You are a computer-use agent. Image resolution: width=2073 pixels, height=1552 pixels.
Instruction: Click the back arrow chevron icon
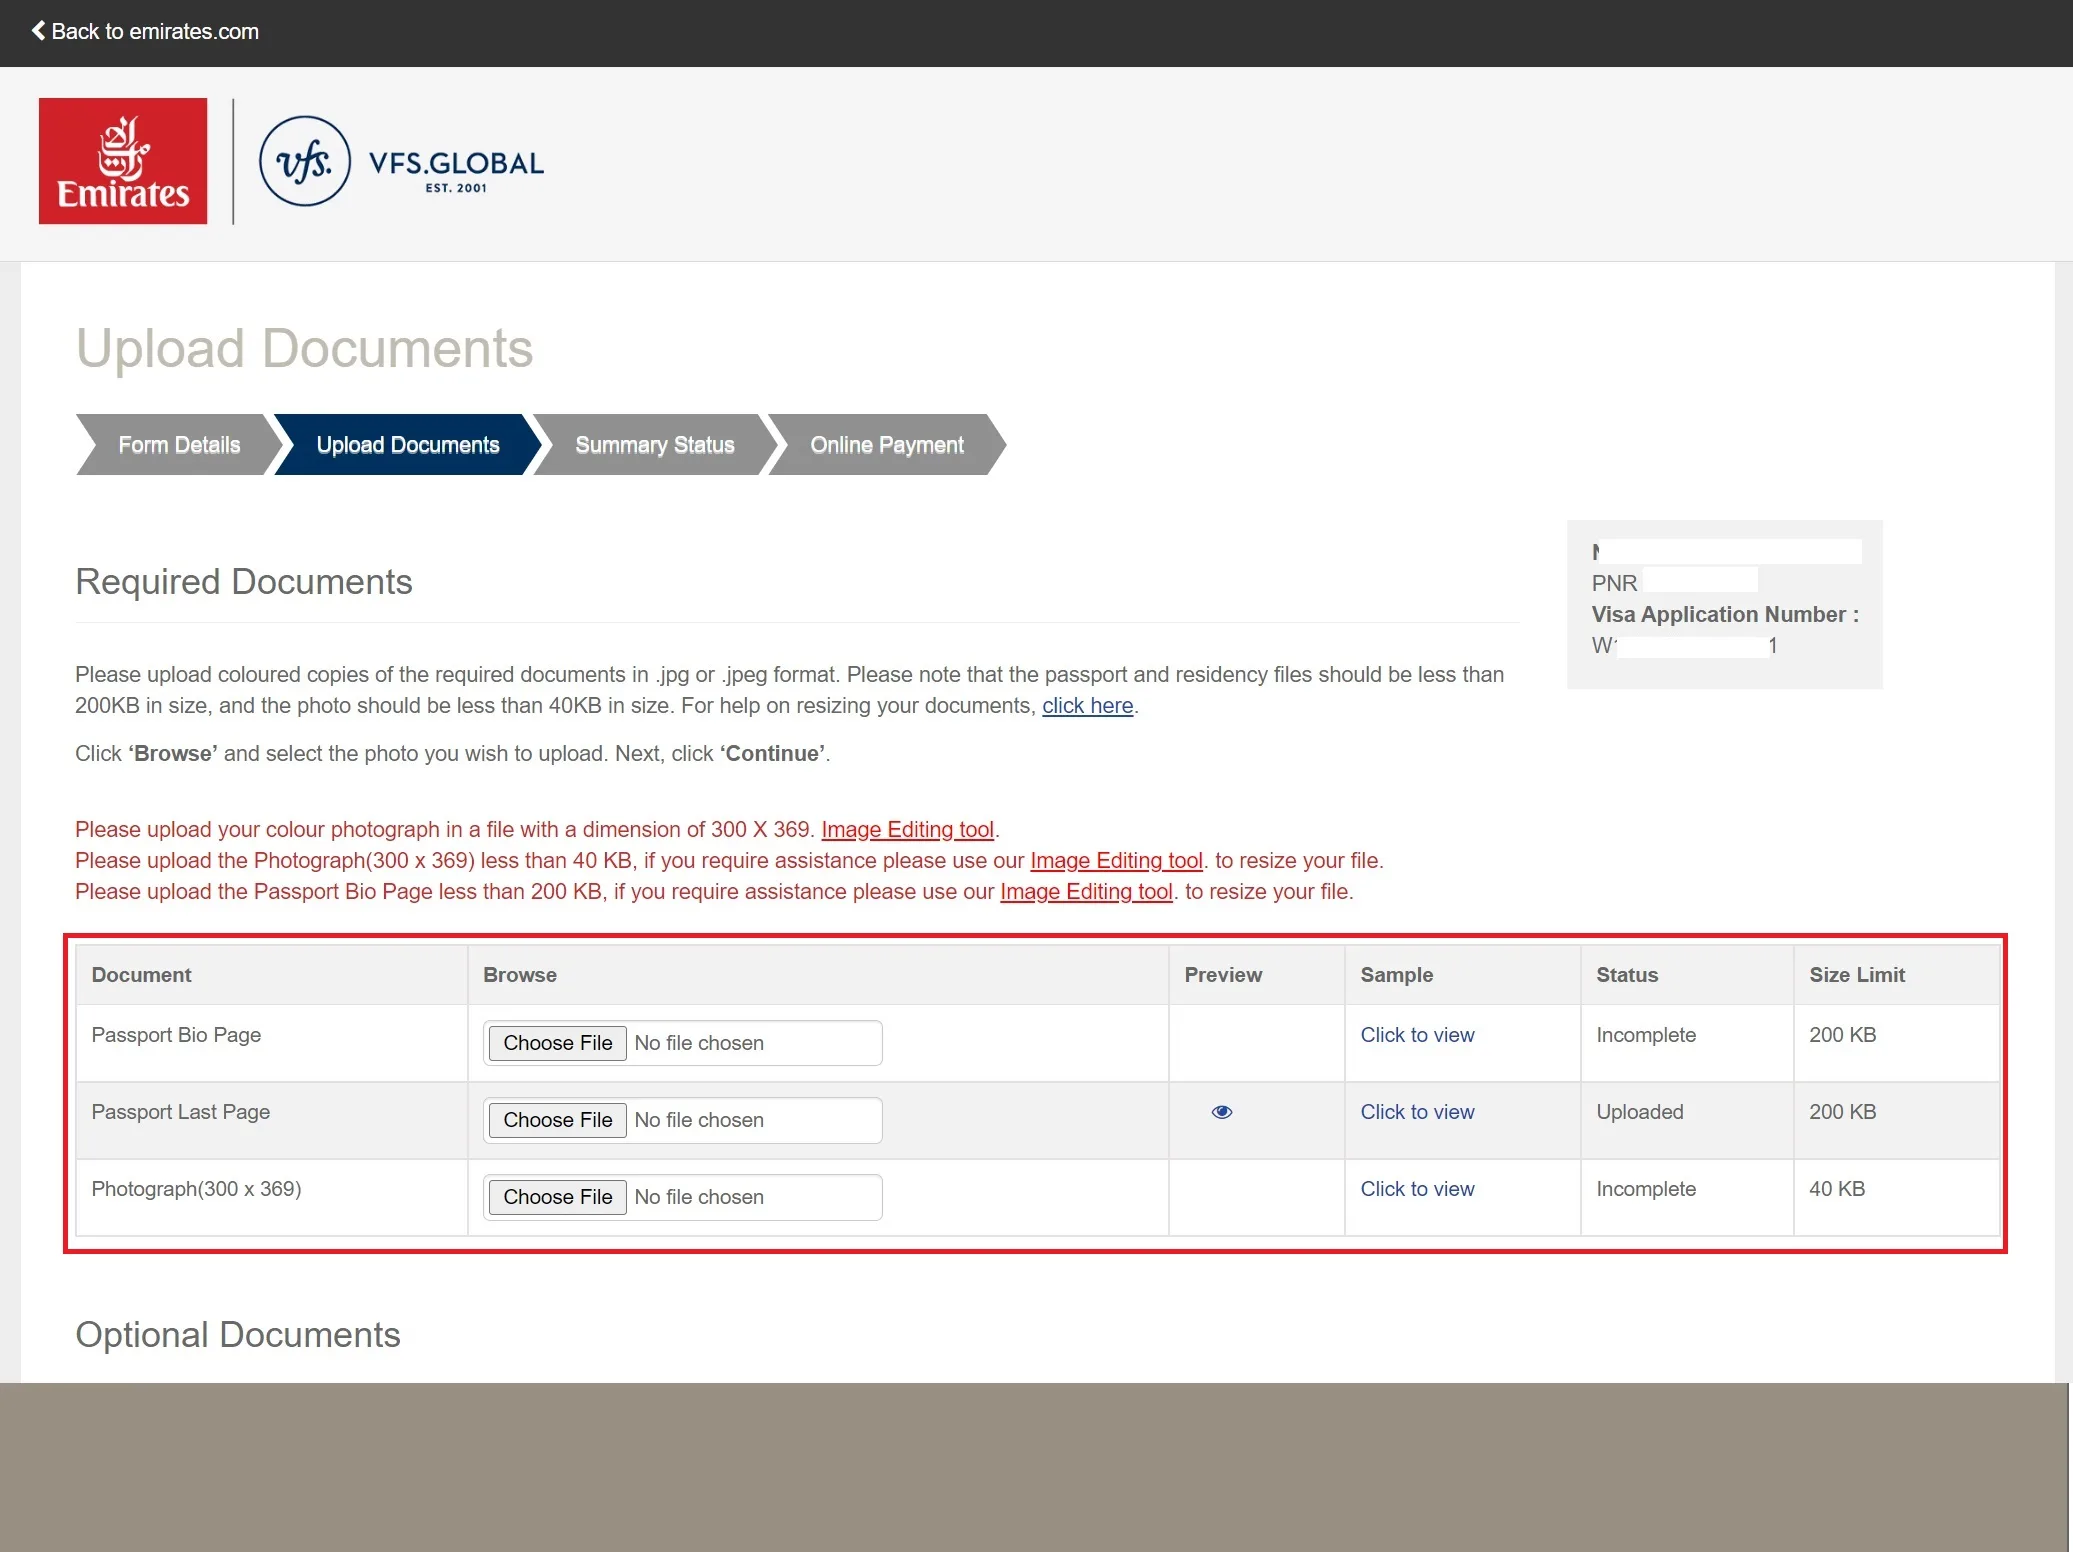pos(38,31)
